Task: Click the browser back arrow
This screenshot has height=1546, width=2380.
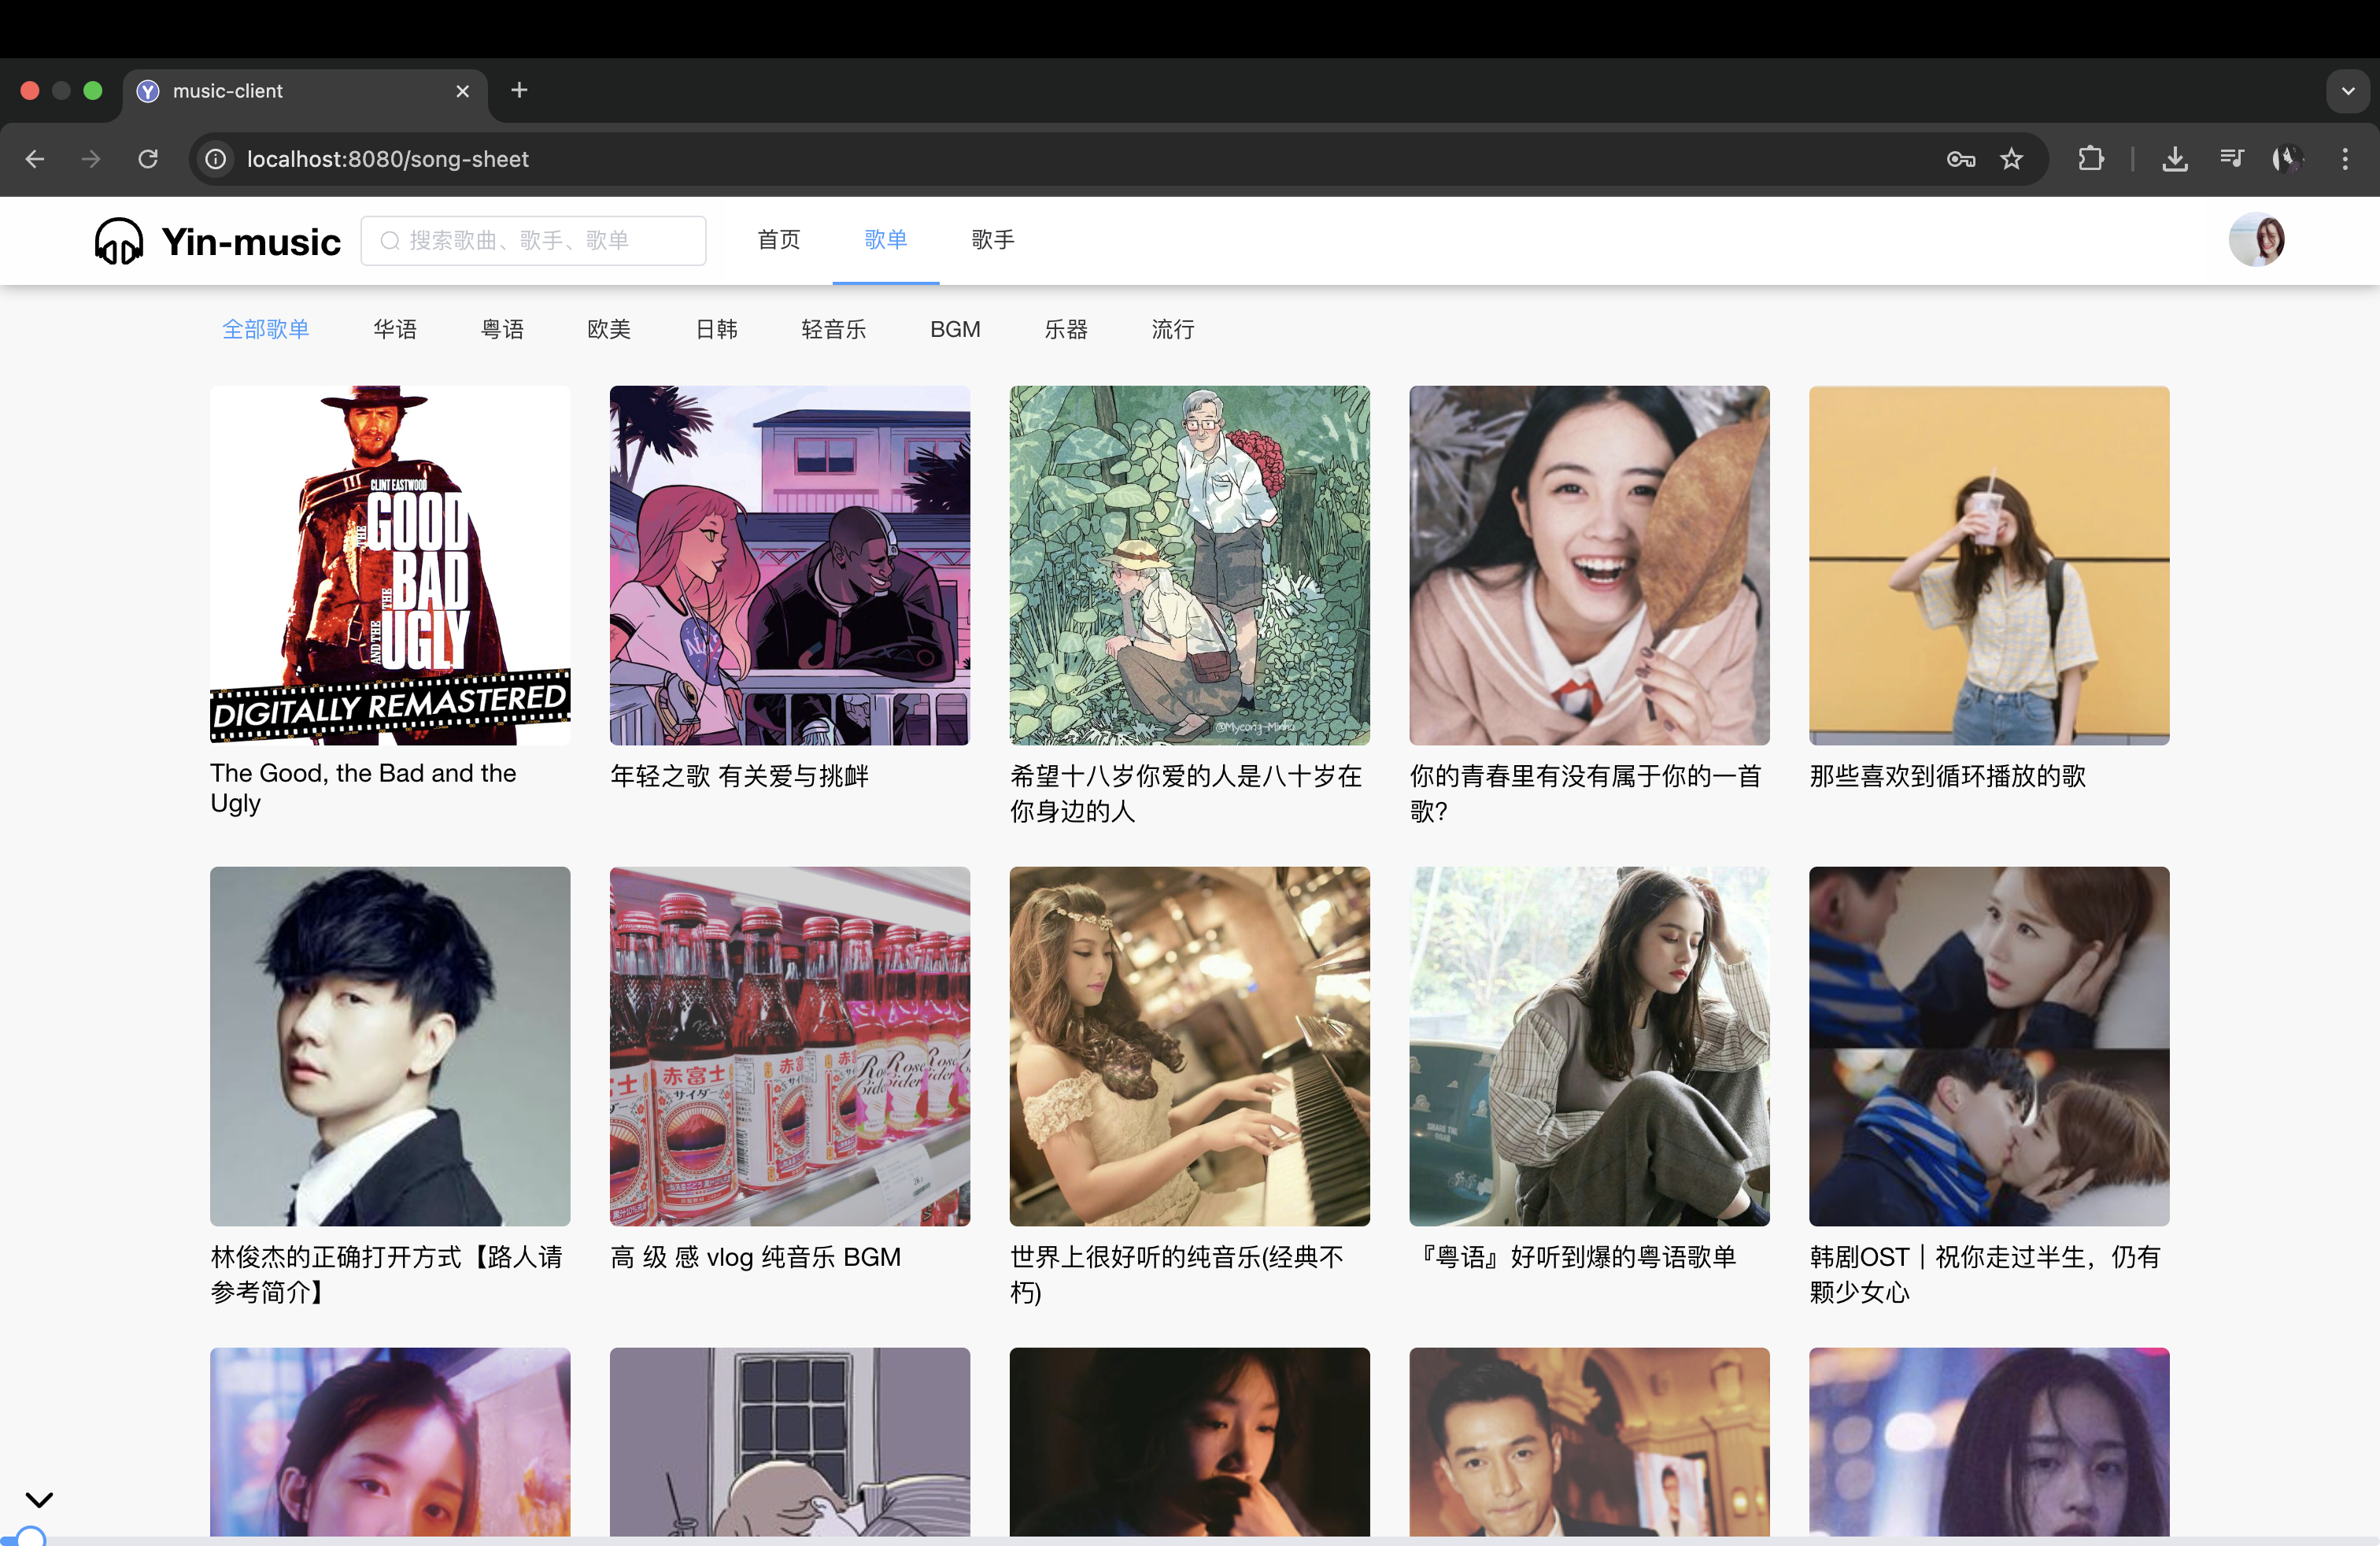Action: [35, 159]
